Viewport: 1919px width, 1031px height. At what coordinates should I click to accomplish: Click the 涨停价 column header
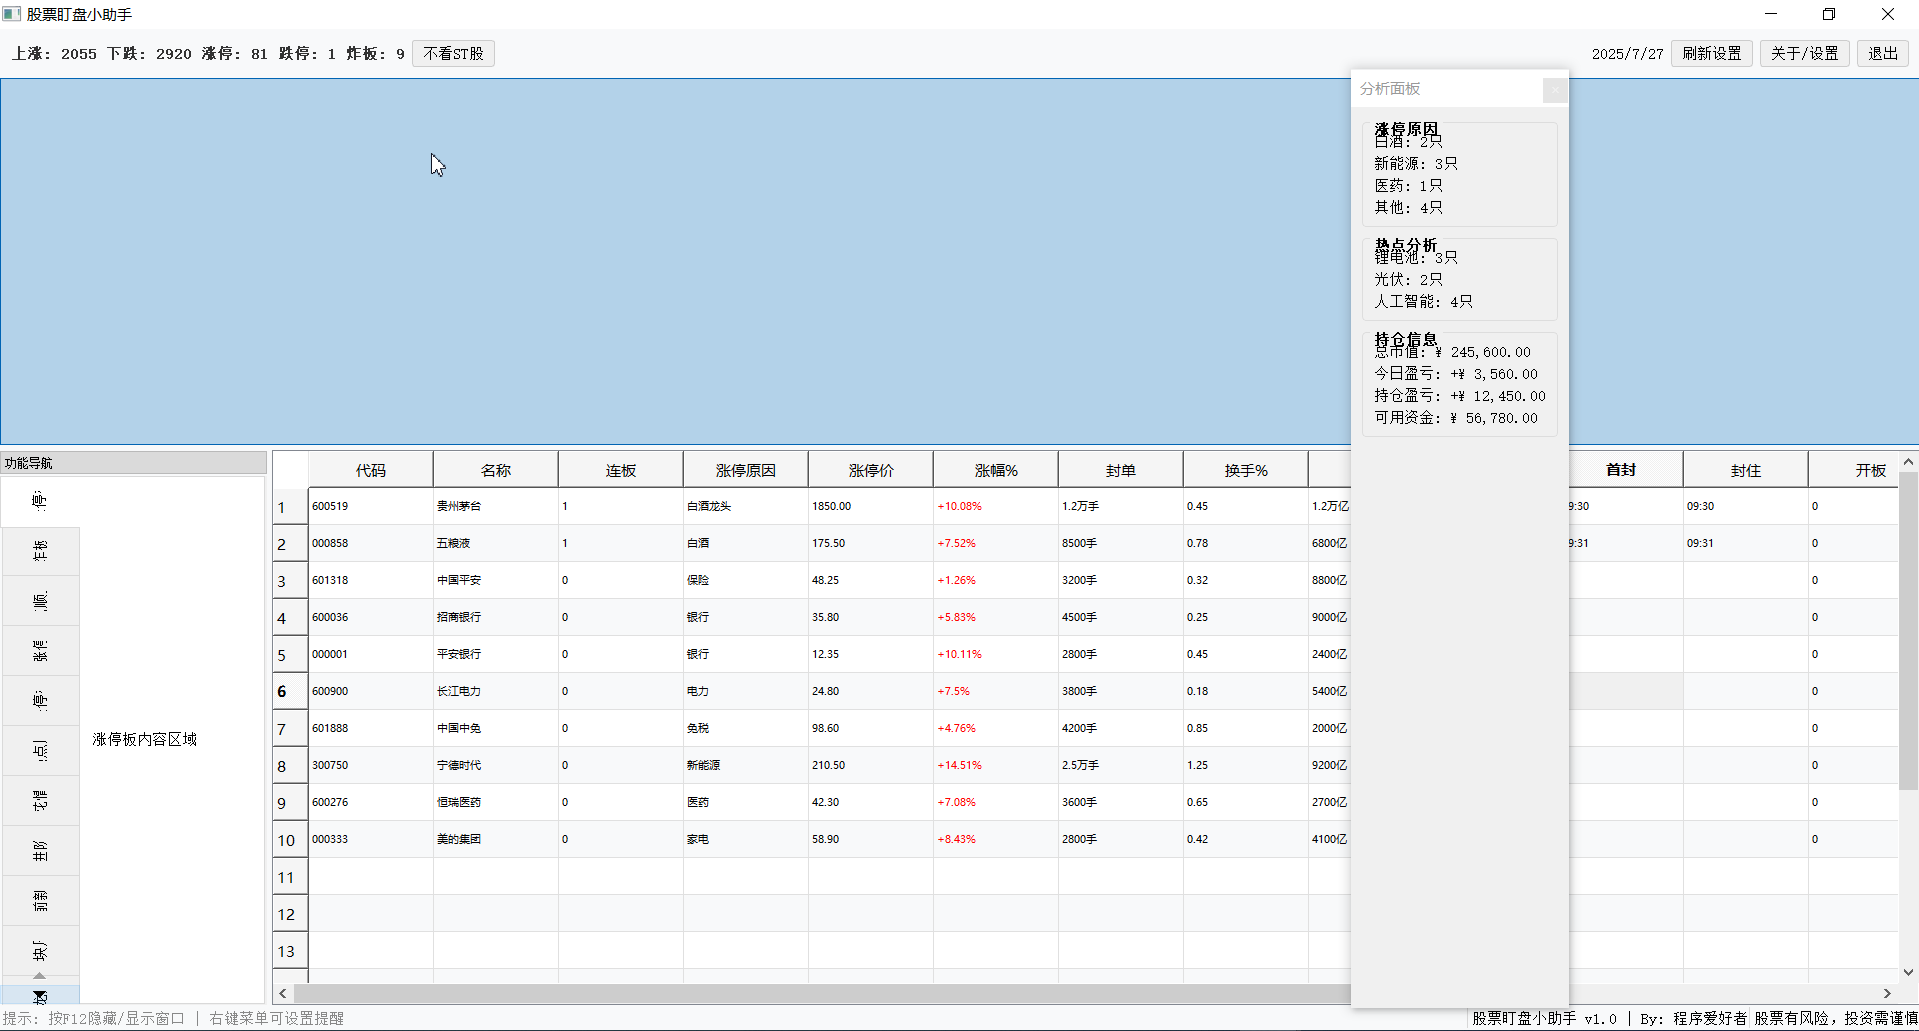870,470
